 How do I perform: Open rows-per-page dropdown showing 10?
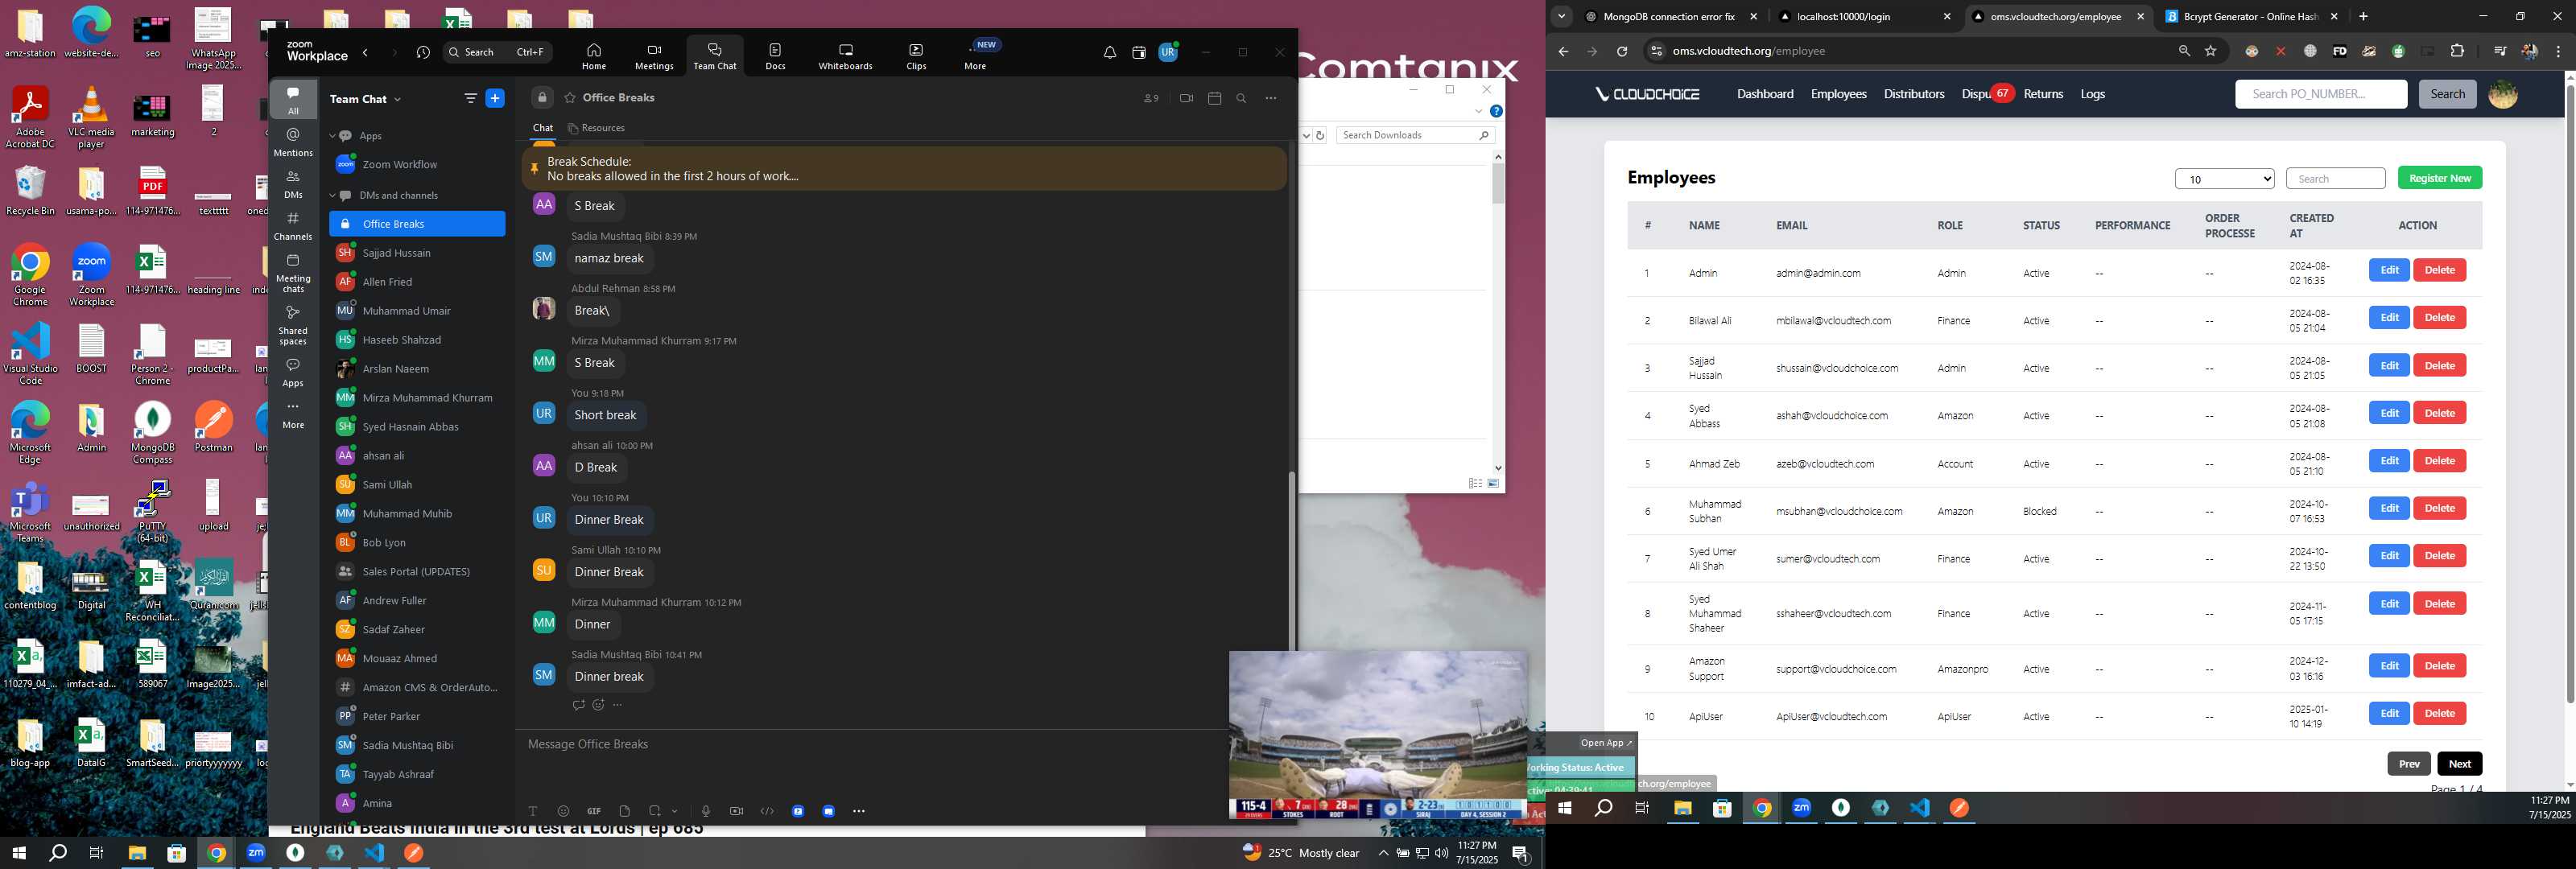tap(2224, 179)
